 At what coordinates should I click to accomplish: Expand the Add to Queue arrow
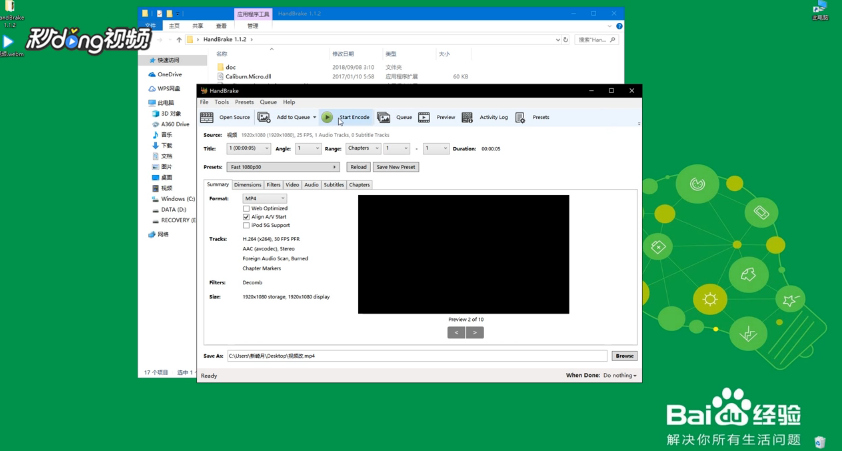click(x=314, y=117)
